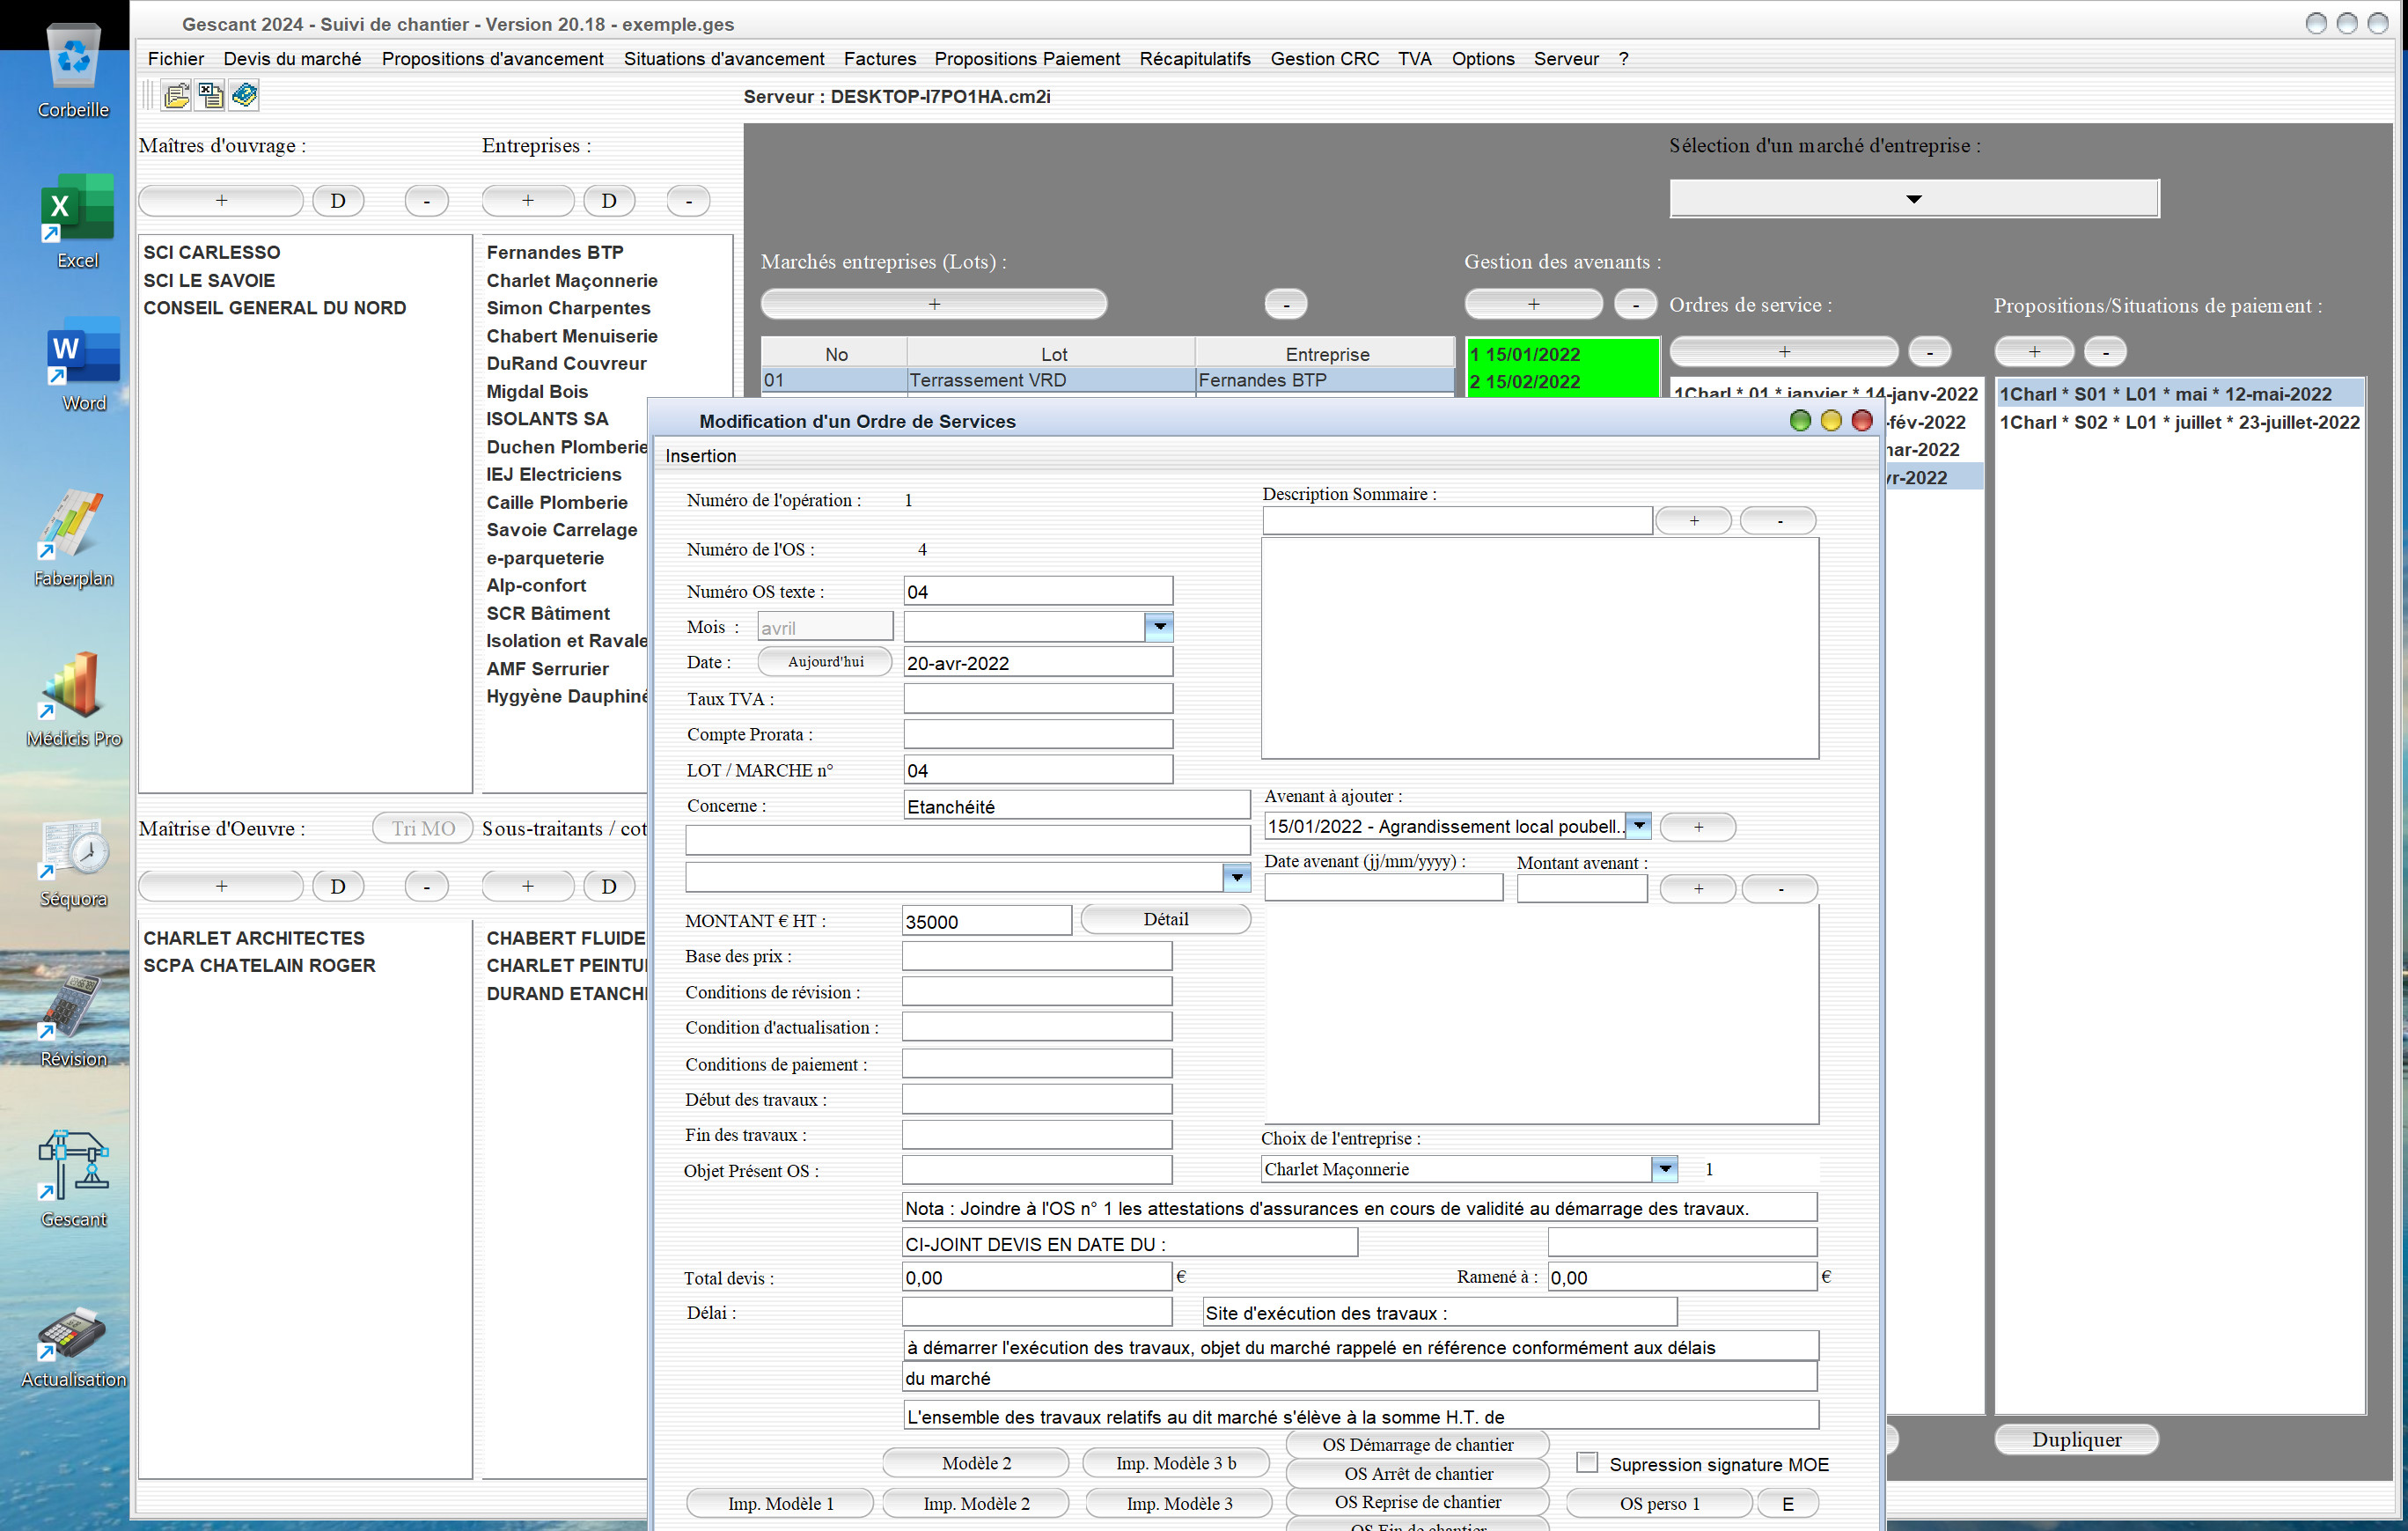2408x1531 pixels.
Task: Open the Actualisation desktop shortcut
Action: pyautogui.click(x=74, y=1345)
